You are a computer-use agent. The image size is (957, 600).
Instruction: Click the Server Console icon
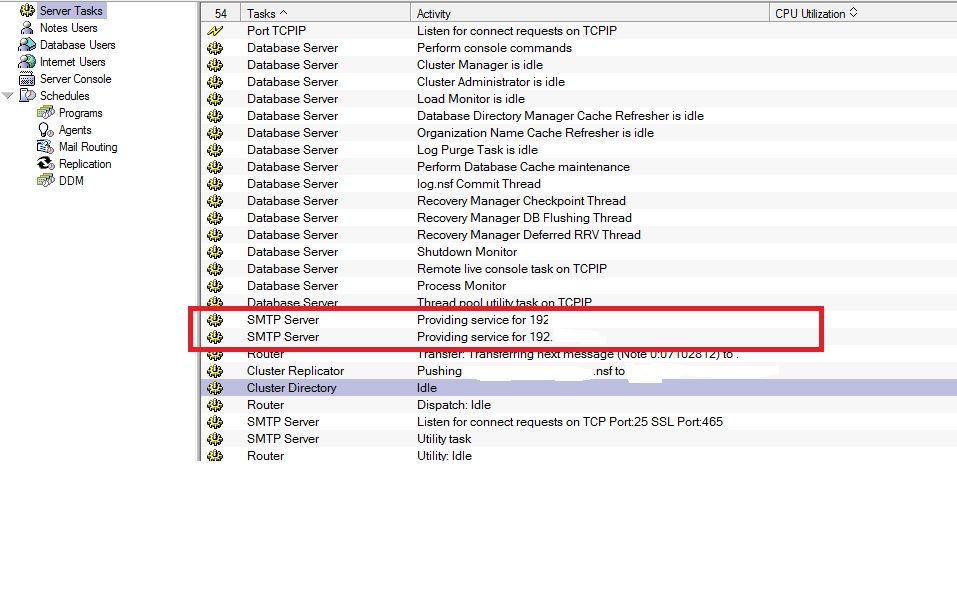pos(27,79)
